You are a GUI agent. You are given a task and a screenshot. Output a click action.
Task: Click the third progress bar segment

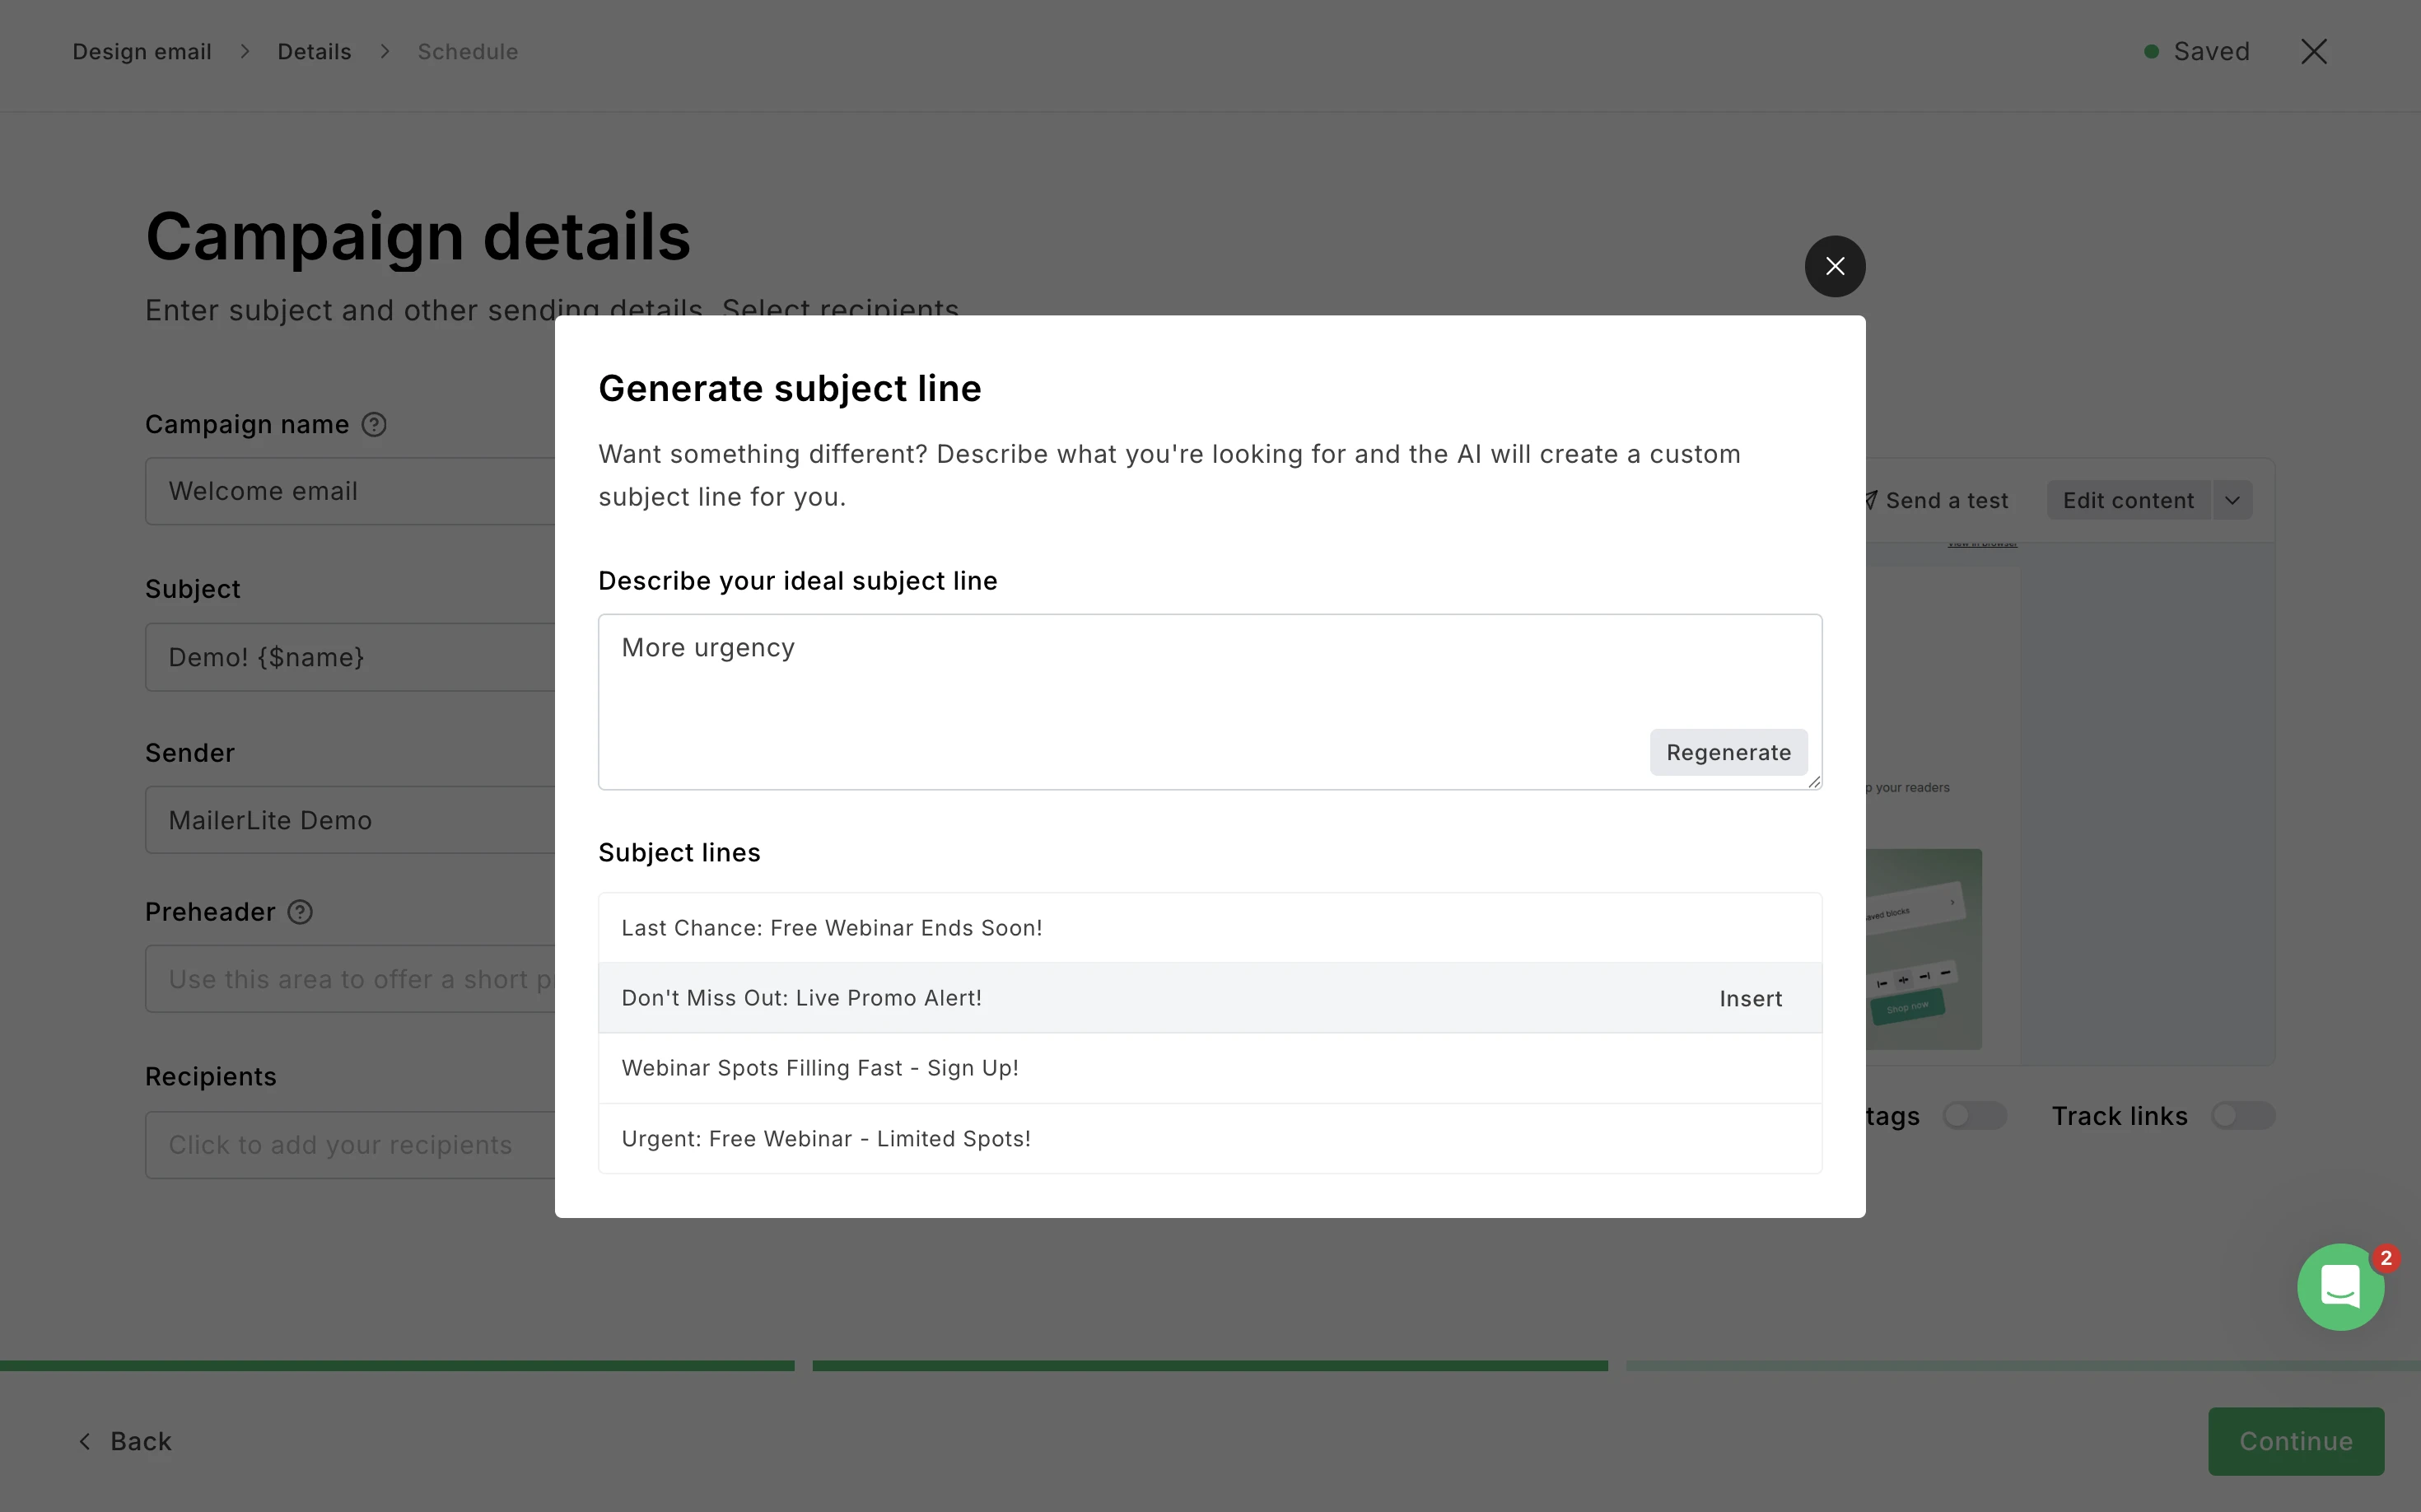[x=2023, y=1365]
